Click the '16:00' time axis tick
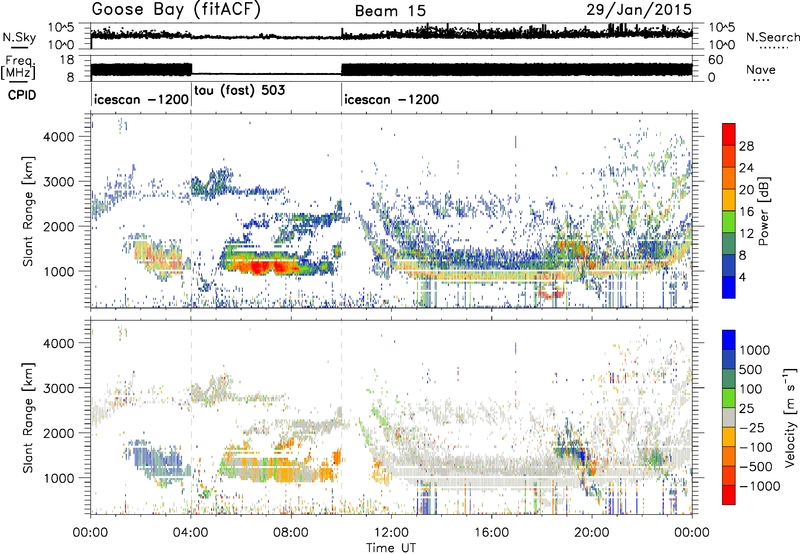This screenshot has width=800, height=554. (491, 533)
